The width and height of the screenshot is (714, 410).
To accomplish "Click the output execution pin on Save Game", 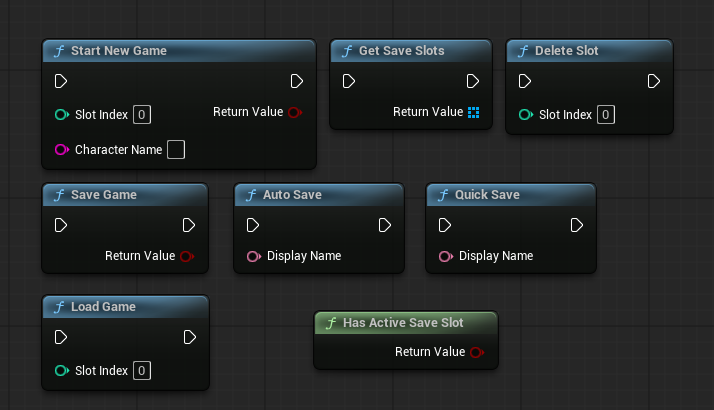I will pyautogui.click(x=189, y=226).
